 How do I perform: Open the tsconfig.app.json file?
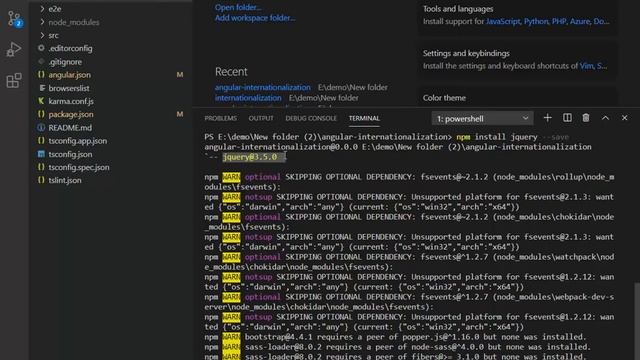pyautogui.click(x=78, y=141)
